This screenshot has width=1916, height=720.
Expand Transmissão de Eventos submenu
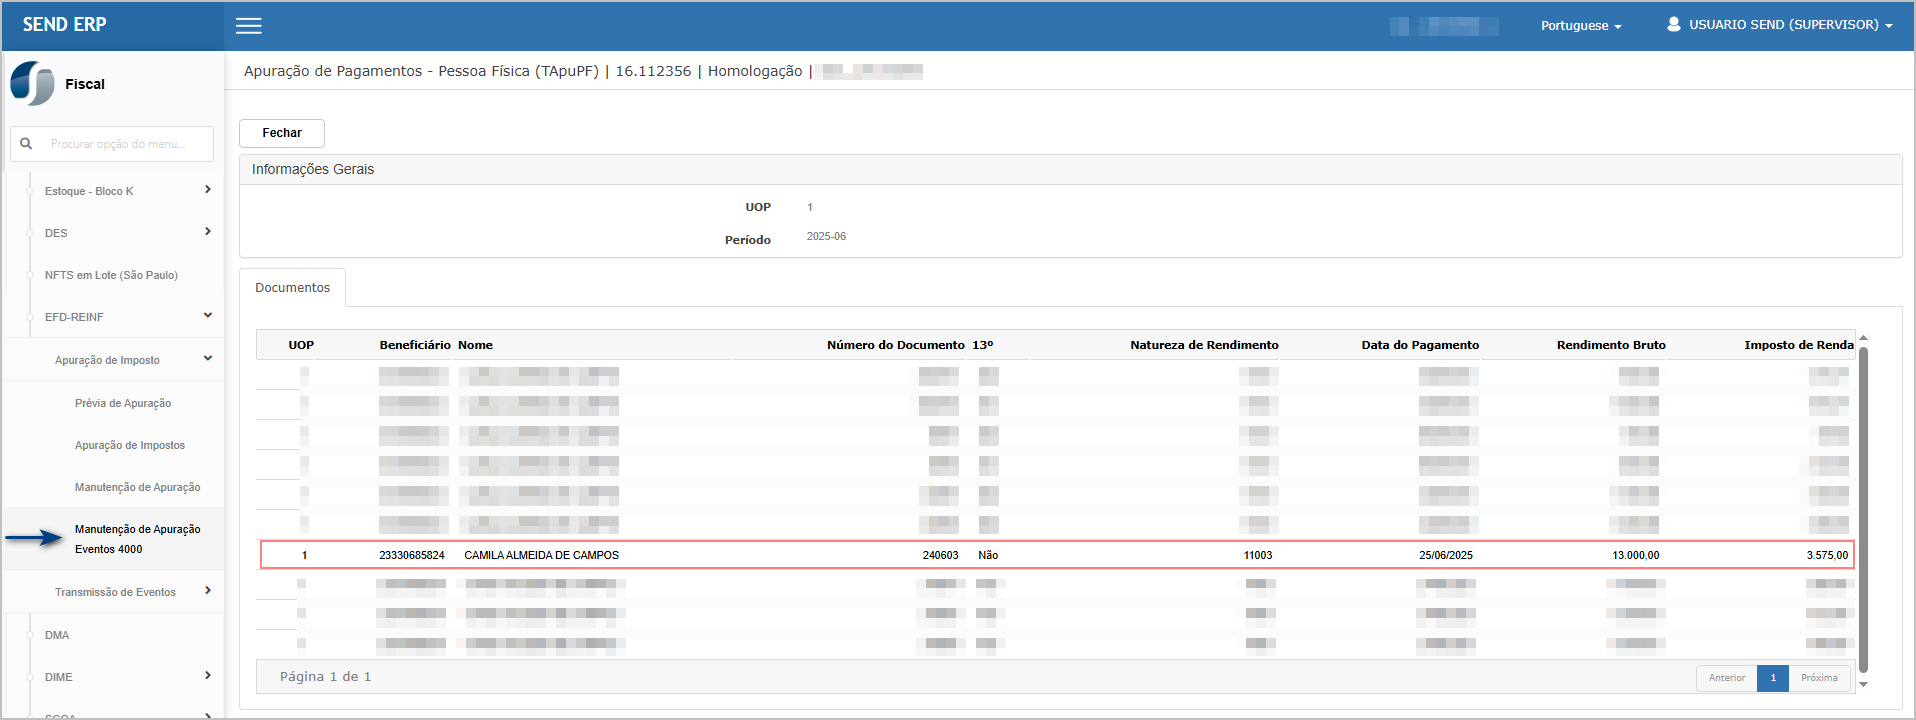pos(207,590)
